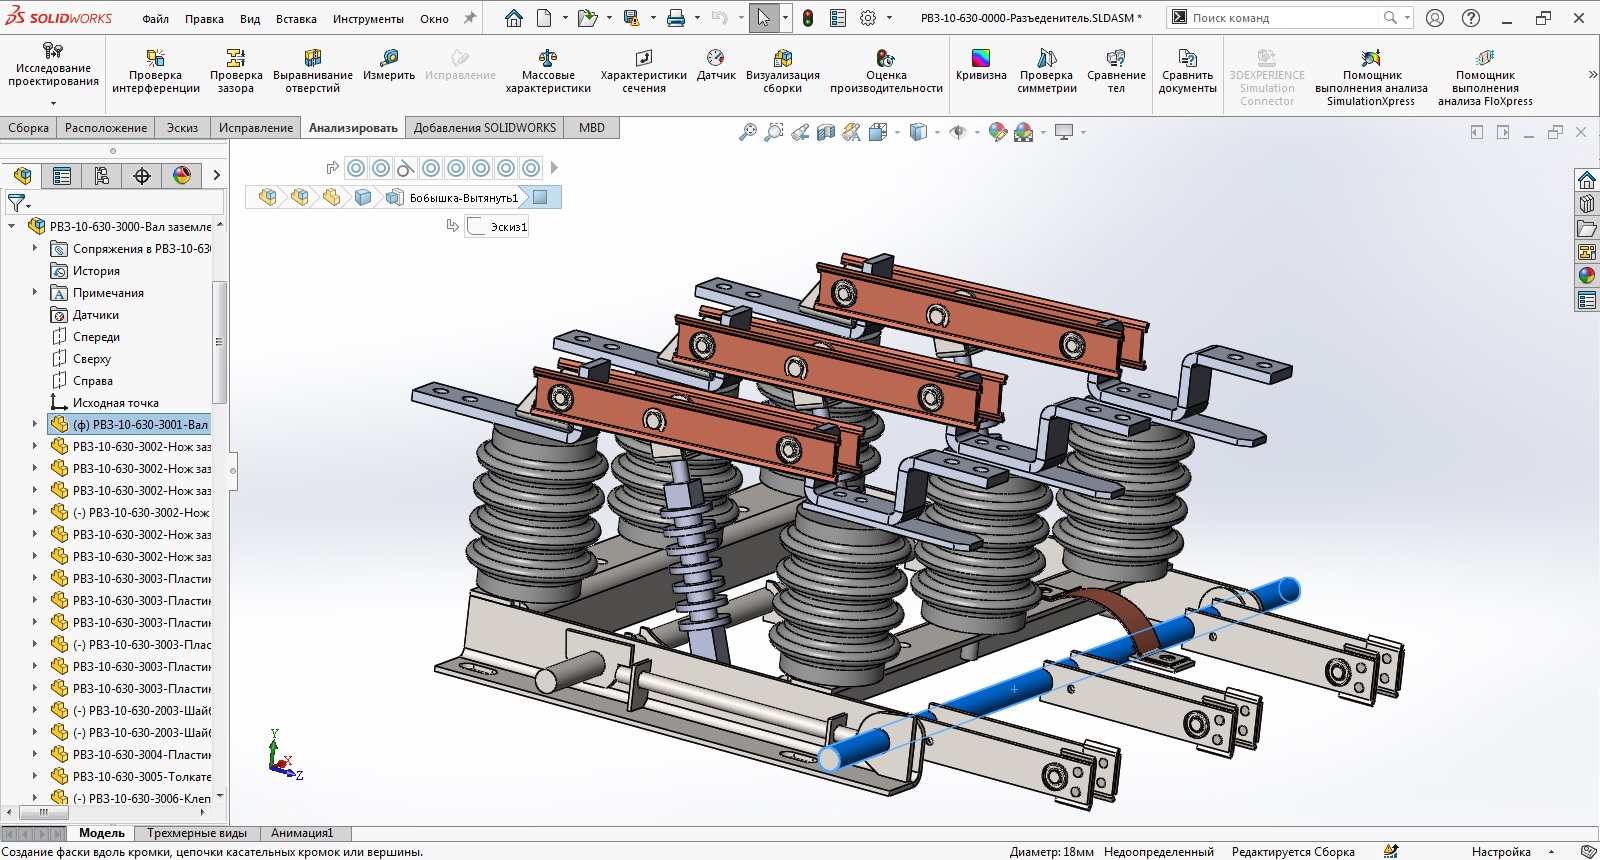Switch to the Добавления SOLIDWORKS tab

click(x=484, y=128)
